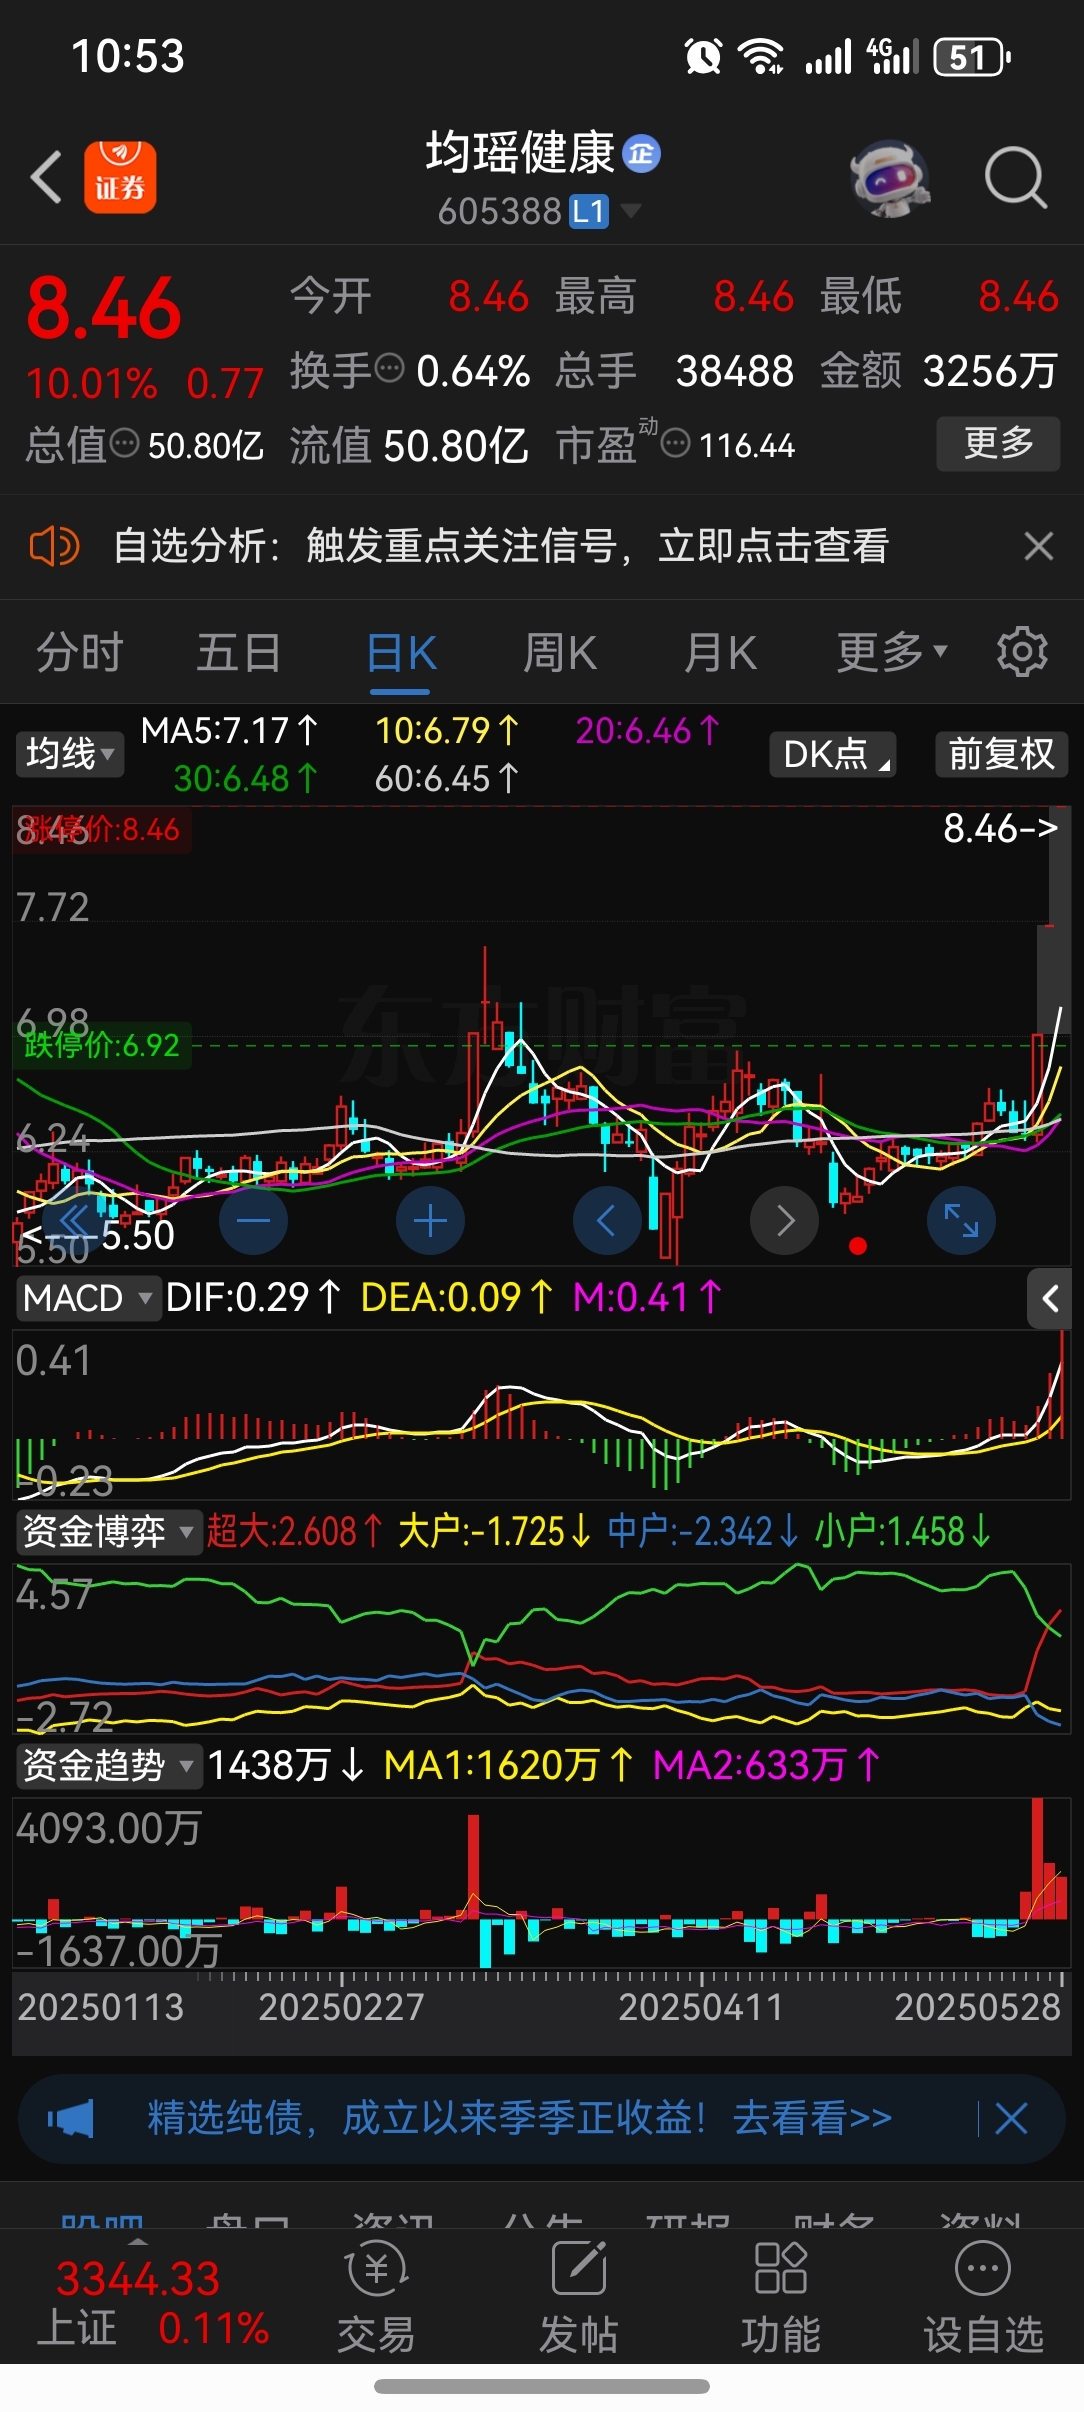The width and height of the screenshot is (1084, 2412).
Task: Tap the 涨停价:8.46 limit-up label
Action: tap(103, 829)
